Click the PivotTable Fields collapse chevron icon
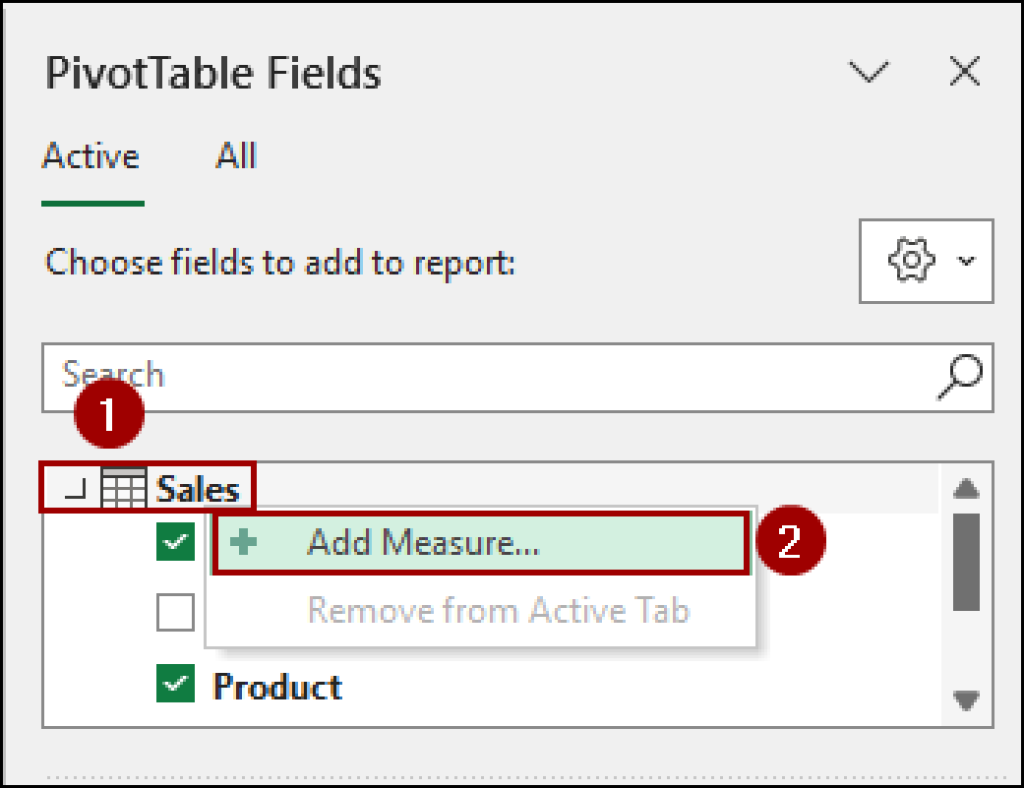The height and width of the screenshot is (788, 1024). point(869,71)
